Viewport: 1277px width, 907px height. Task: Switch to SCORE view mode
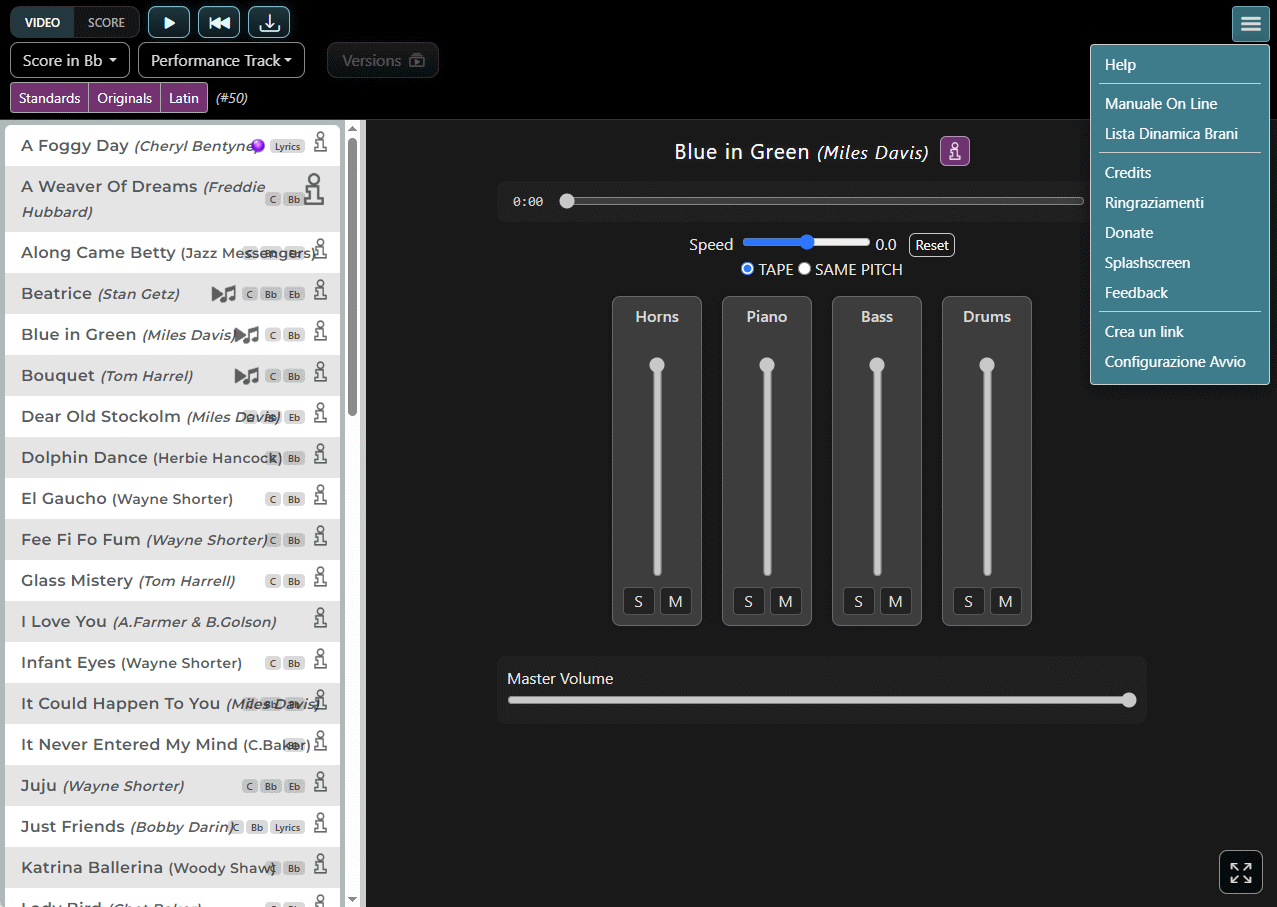pyautogui.click(x=107, y=22)
